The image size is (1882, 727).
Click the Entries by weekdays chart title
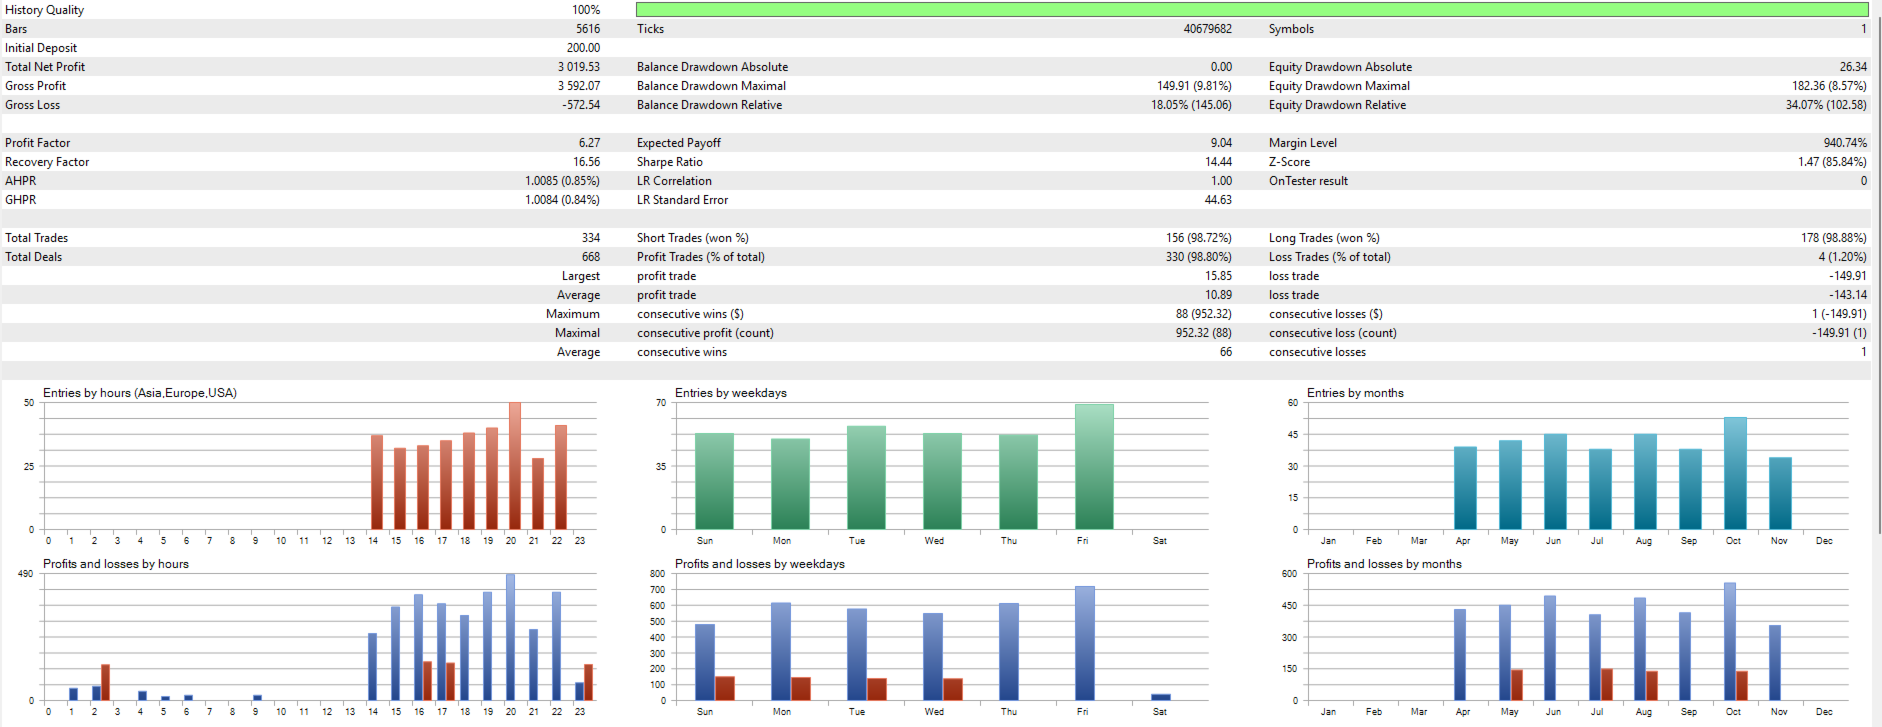click(x=731, y=393)
